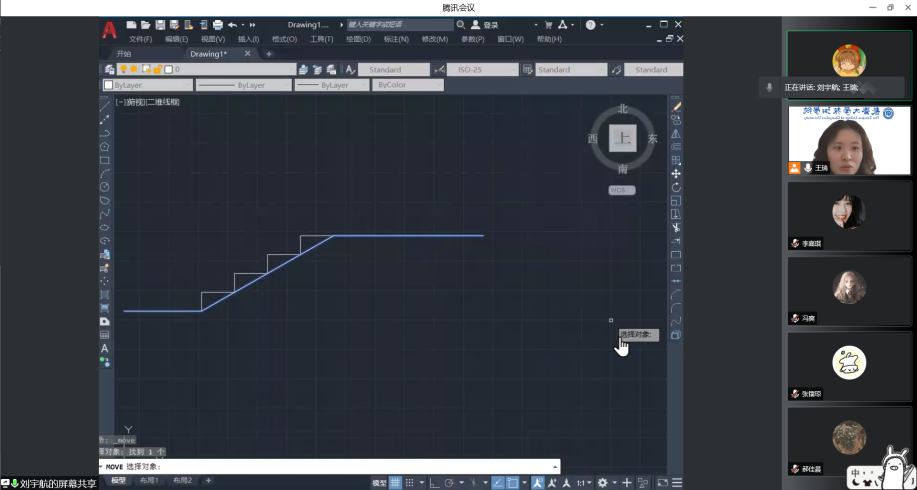Click the Move tool in modify toolbar
Screen dimensions: 917x490
[676, 174]
